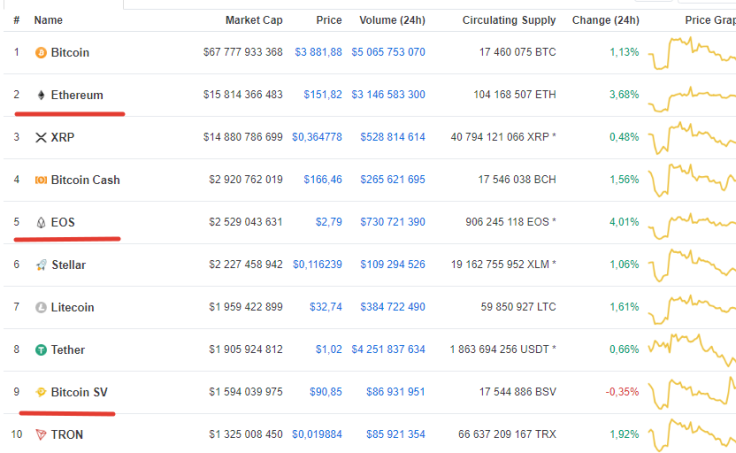Open the Bitcoin SV name link
The width and height of the screenshot is (736, 453).
[79, 392]
